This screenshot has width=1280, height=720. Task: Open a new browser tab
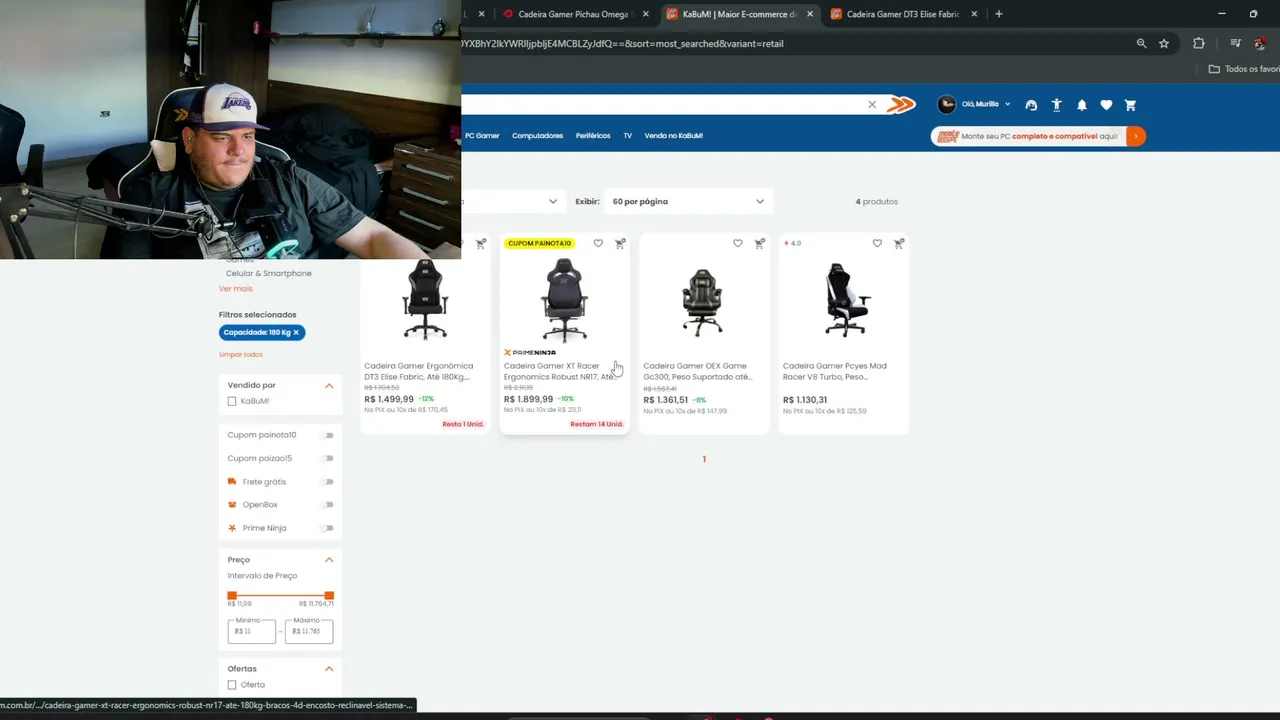pyautogui.click(x=998, y=14)
